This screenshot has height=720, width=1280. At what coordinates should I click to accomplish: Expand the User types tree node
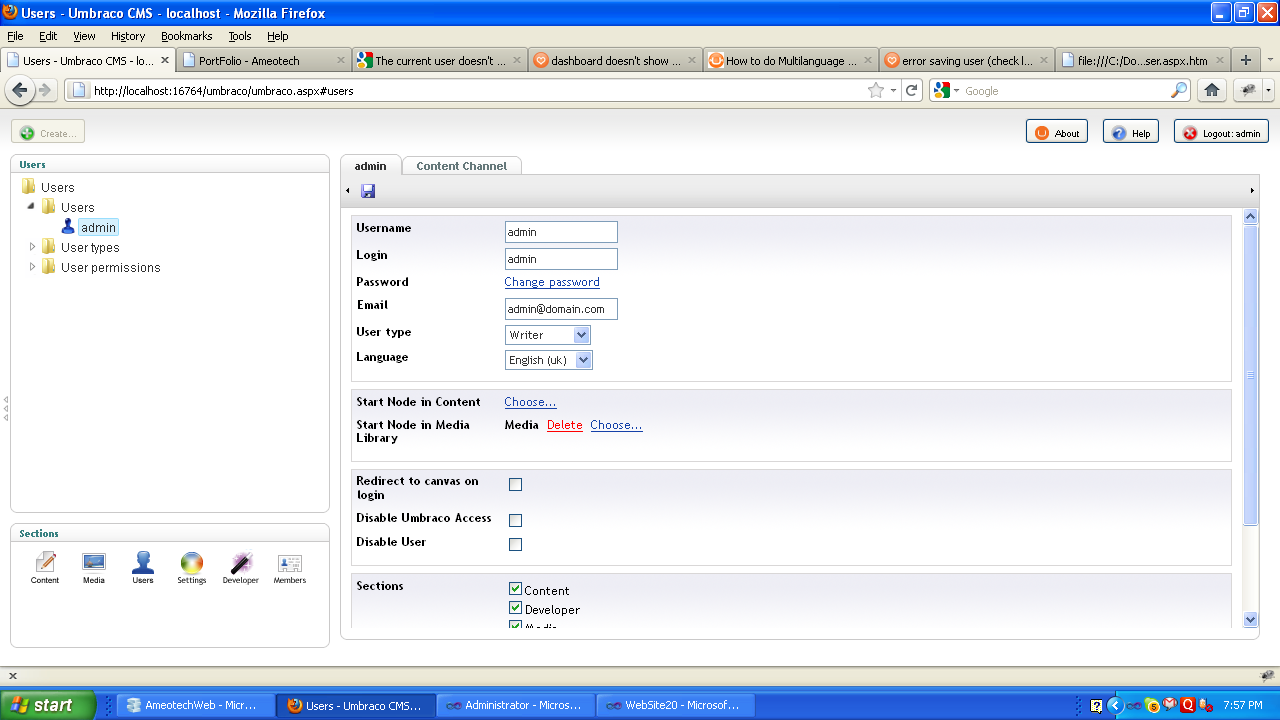click(32, 247)
